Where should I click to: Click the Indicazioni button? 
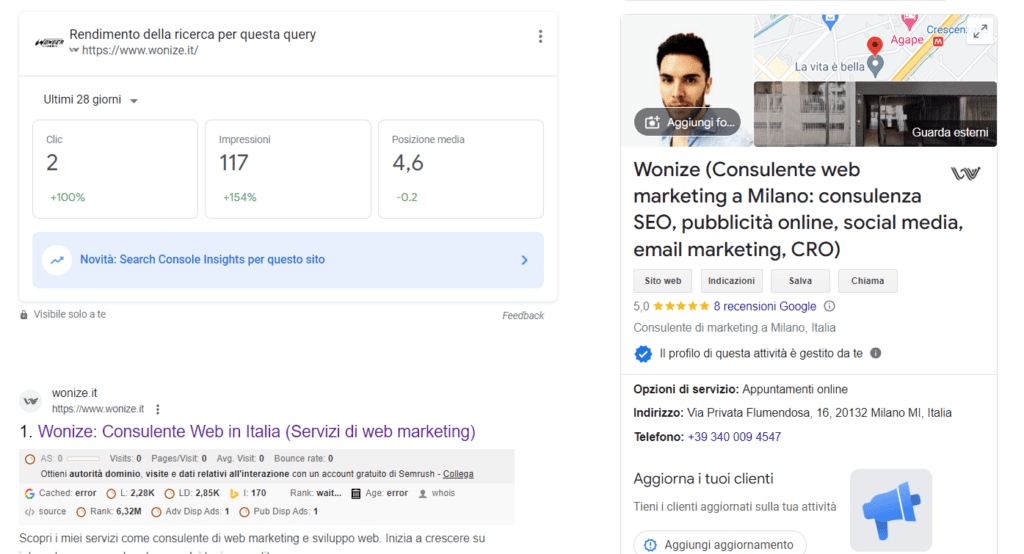click(731, 281)
